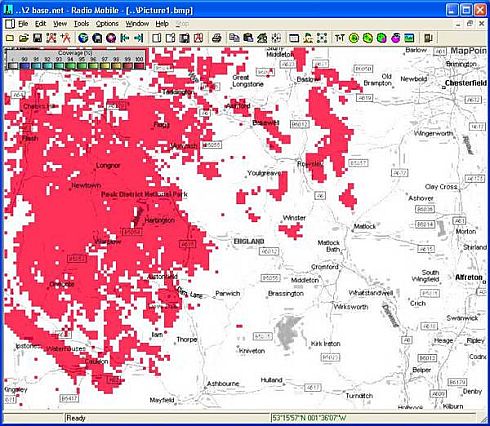This screenshot has height=426, width=490.
Task: Click the Youlgreave label on the map
Action: pyautogui.click(x=263, y=173)
